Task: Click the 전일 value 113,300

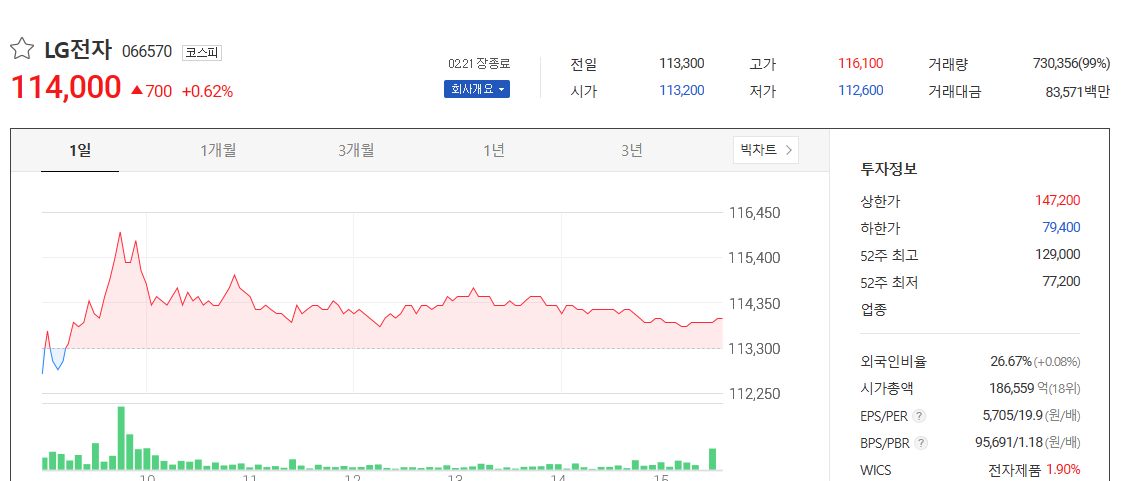Action: pyautogui.click(x=681, y=64)
